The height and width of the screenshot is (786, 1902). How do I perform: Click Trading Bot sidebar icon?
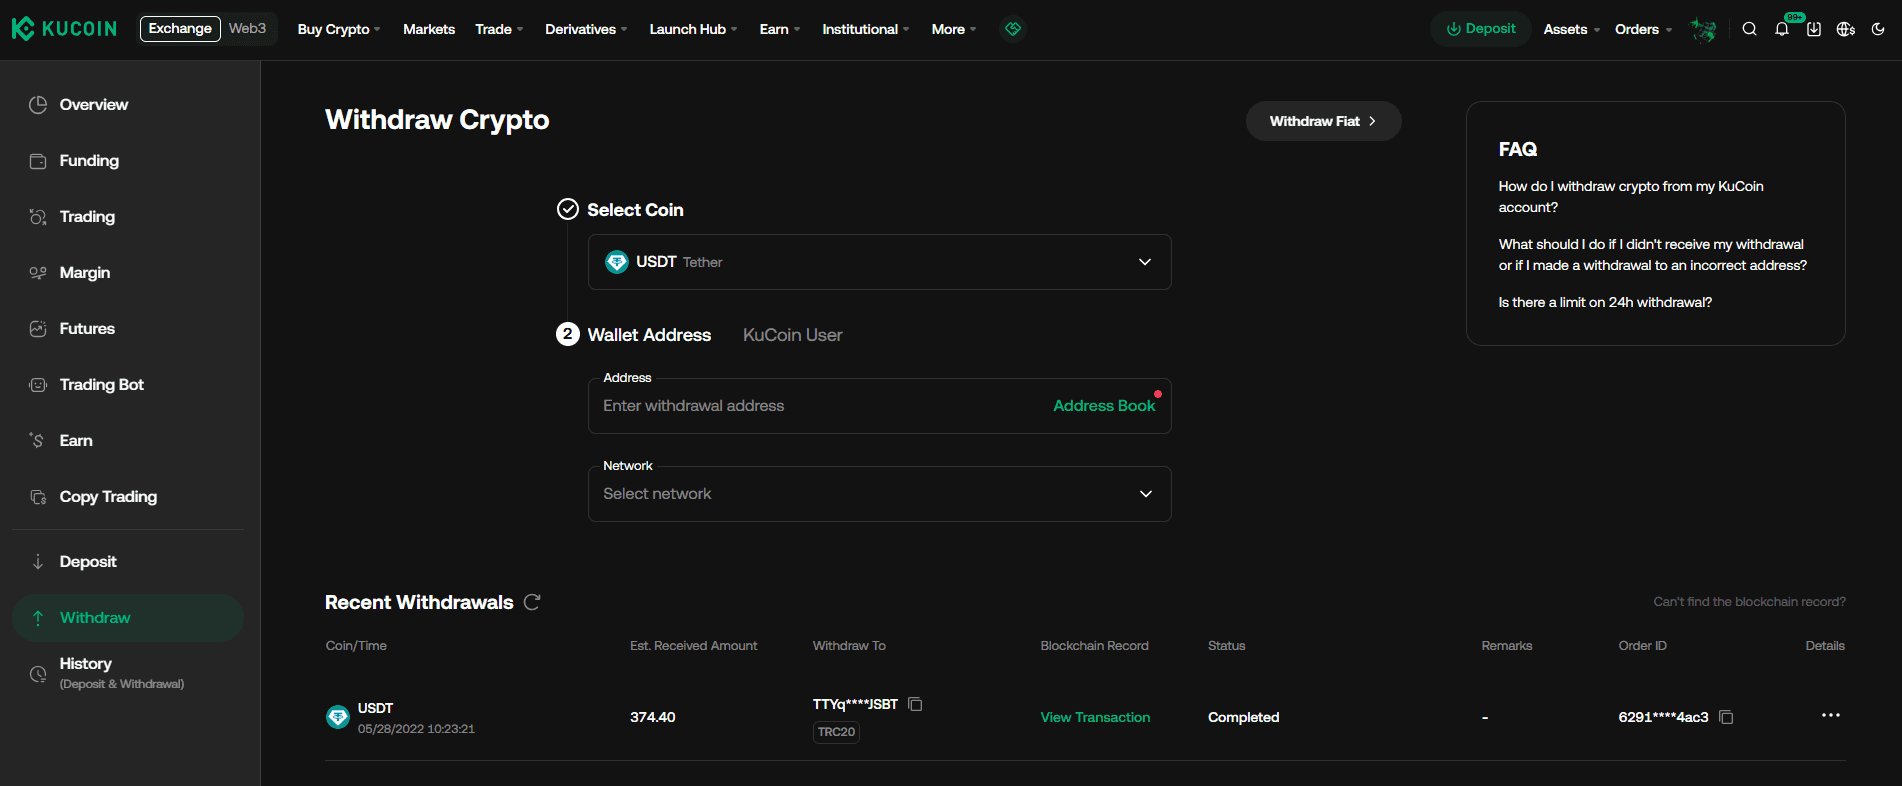tap(38, 385)
